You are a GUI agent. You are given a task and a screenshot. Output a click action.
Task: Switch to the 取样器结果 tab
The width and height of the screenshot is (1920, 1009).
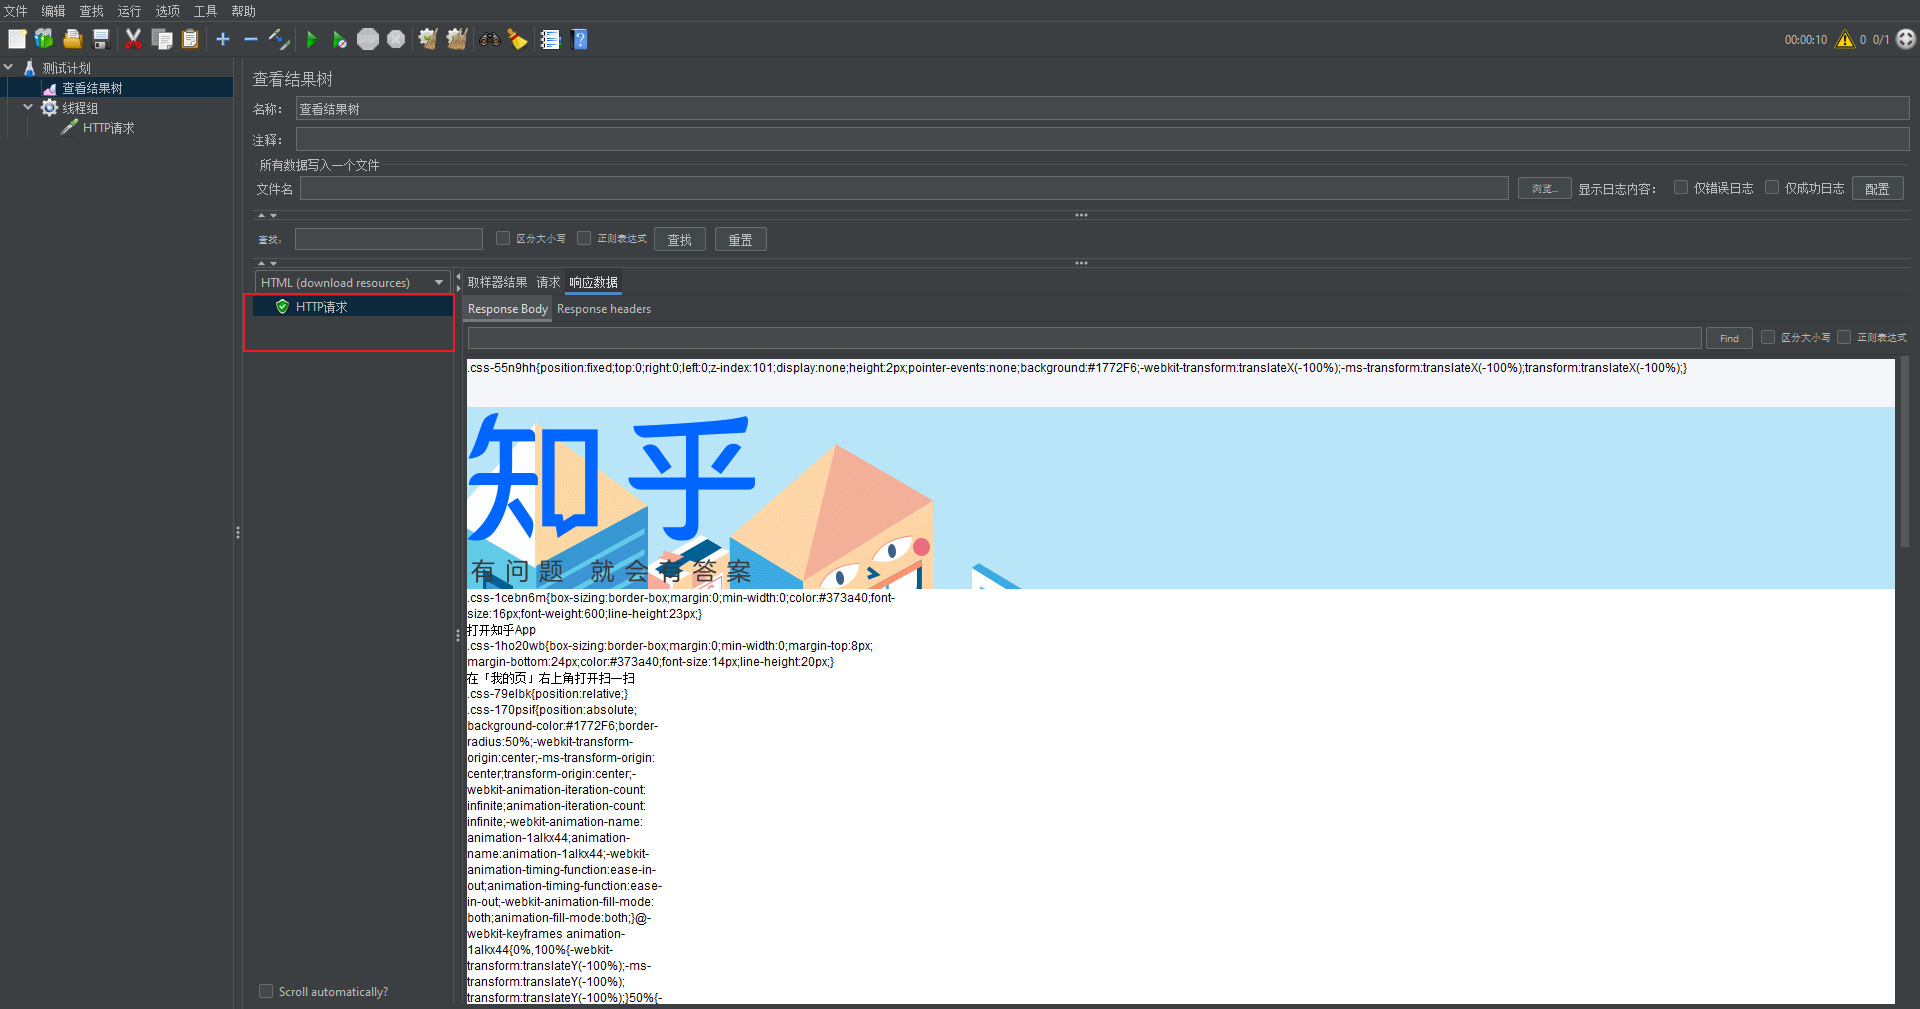497,283
